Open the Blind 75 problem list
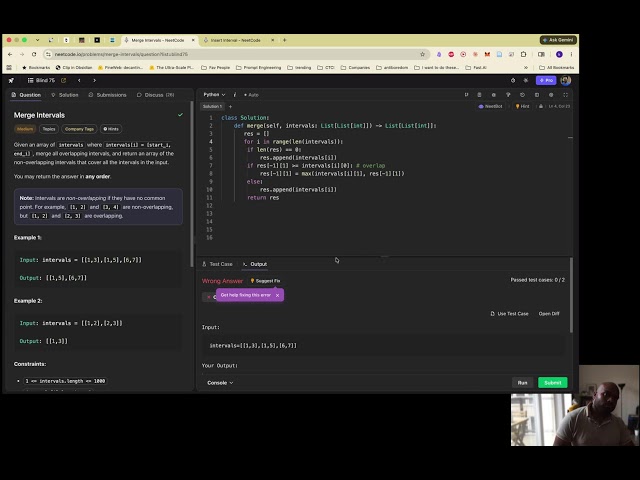 41,80
